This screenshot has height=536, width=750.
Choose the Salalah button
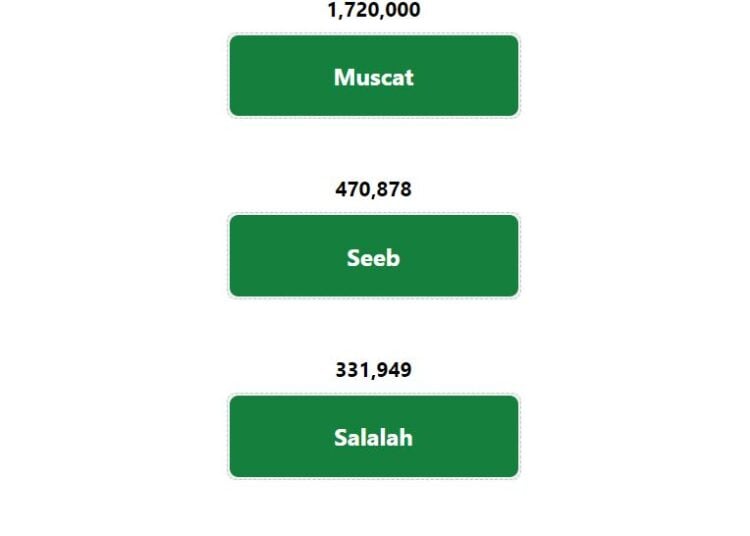[x=374, y=436]
